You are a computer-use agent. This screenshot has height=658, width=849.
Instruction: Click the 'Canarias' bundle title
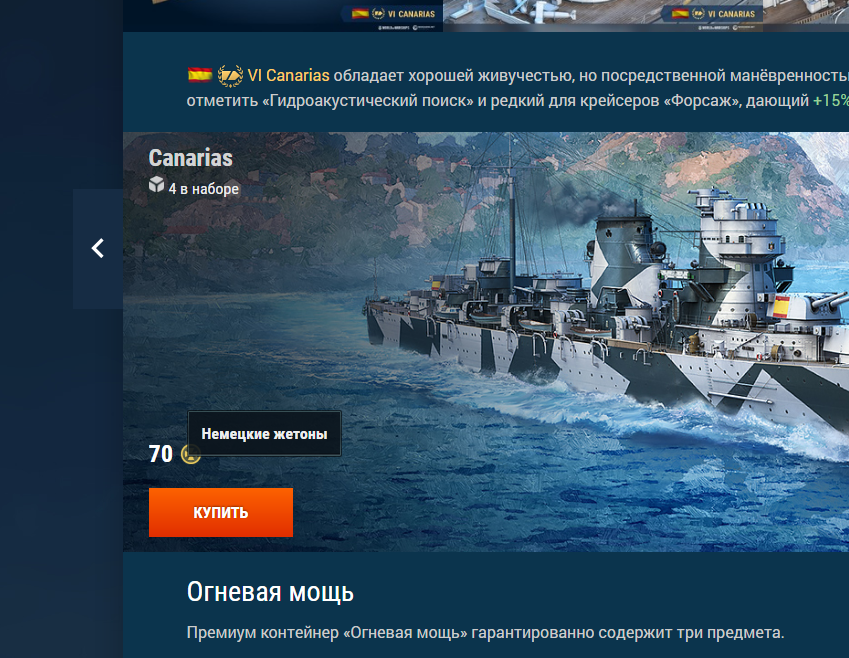[x=191, y=158]
